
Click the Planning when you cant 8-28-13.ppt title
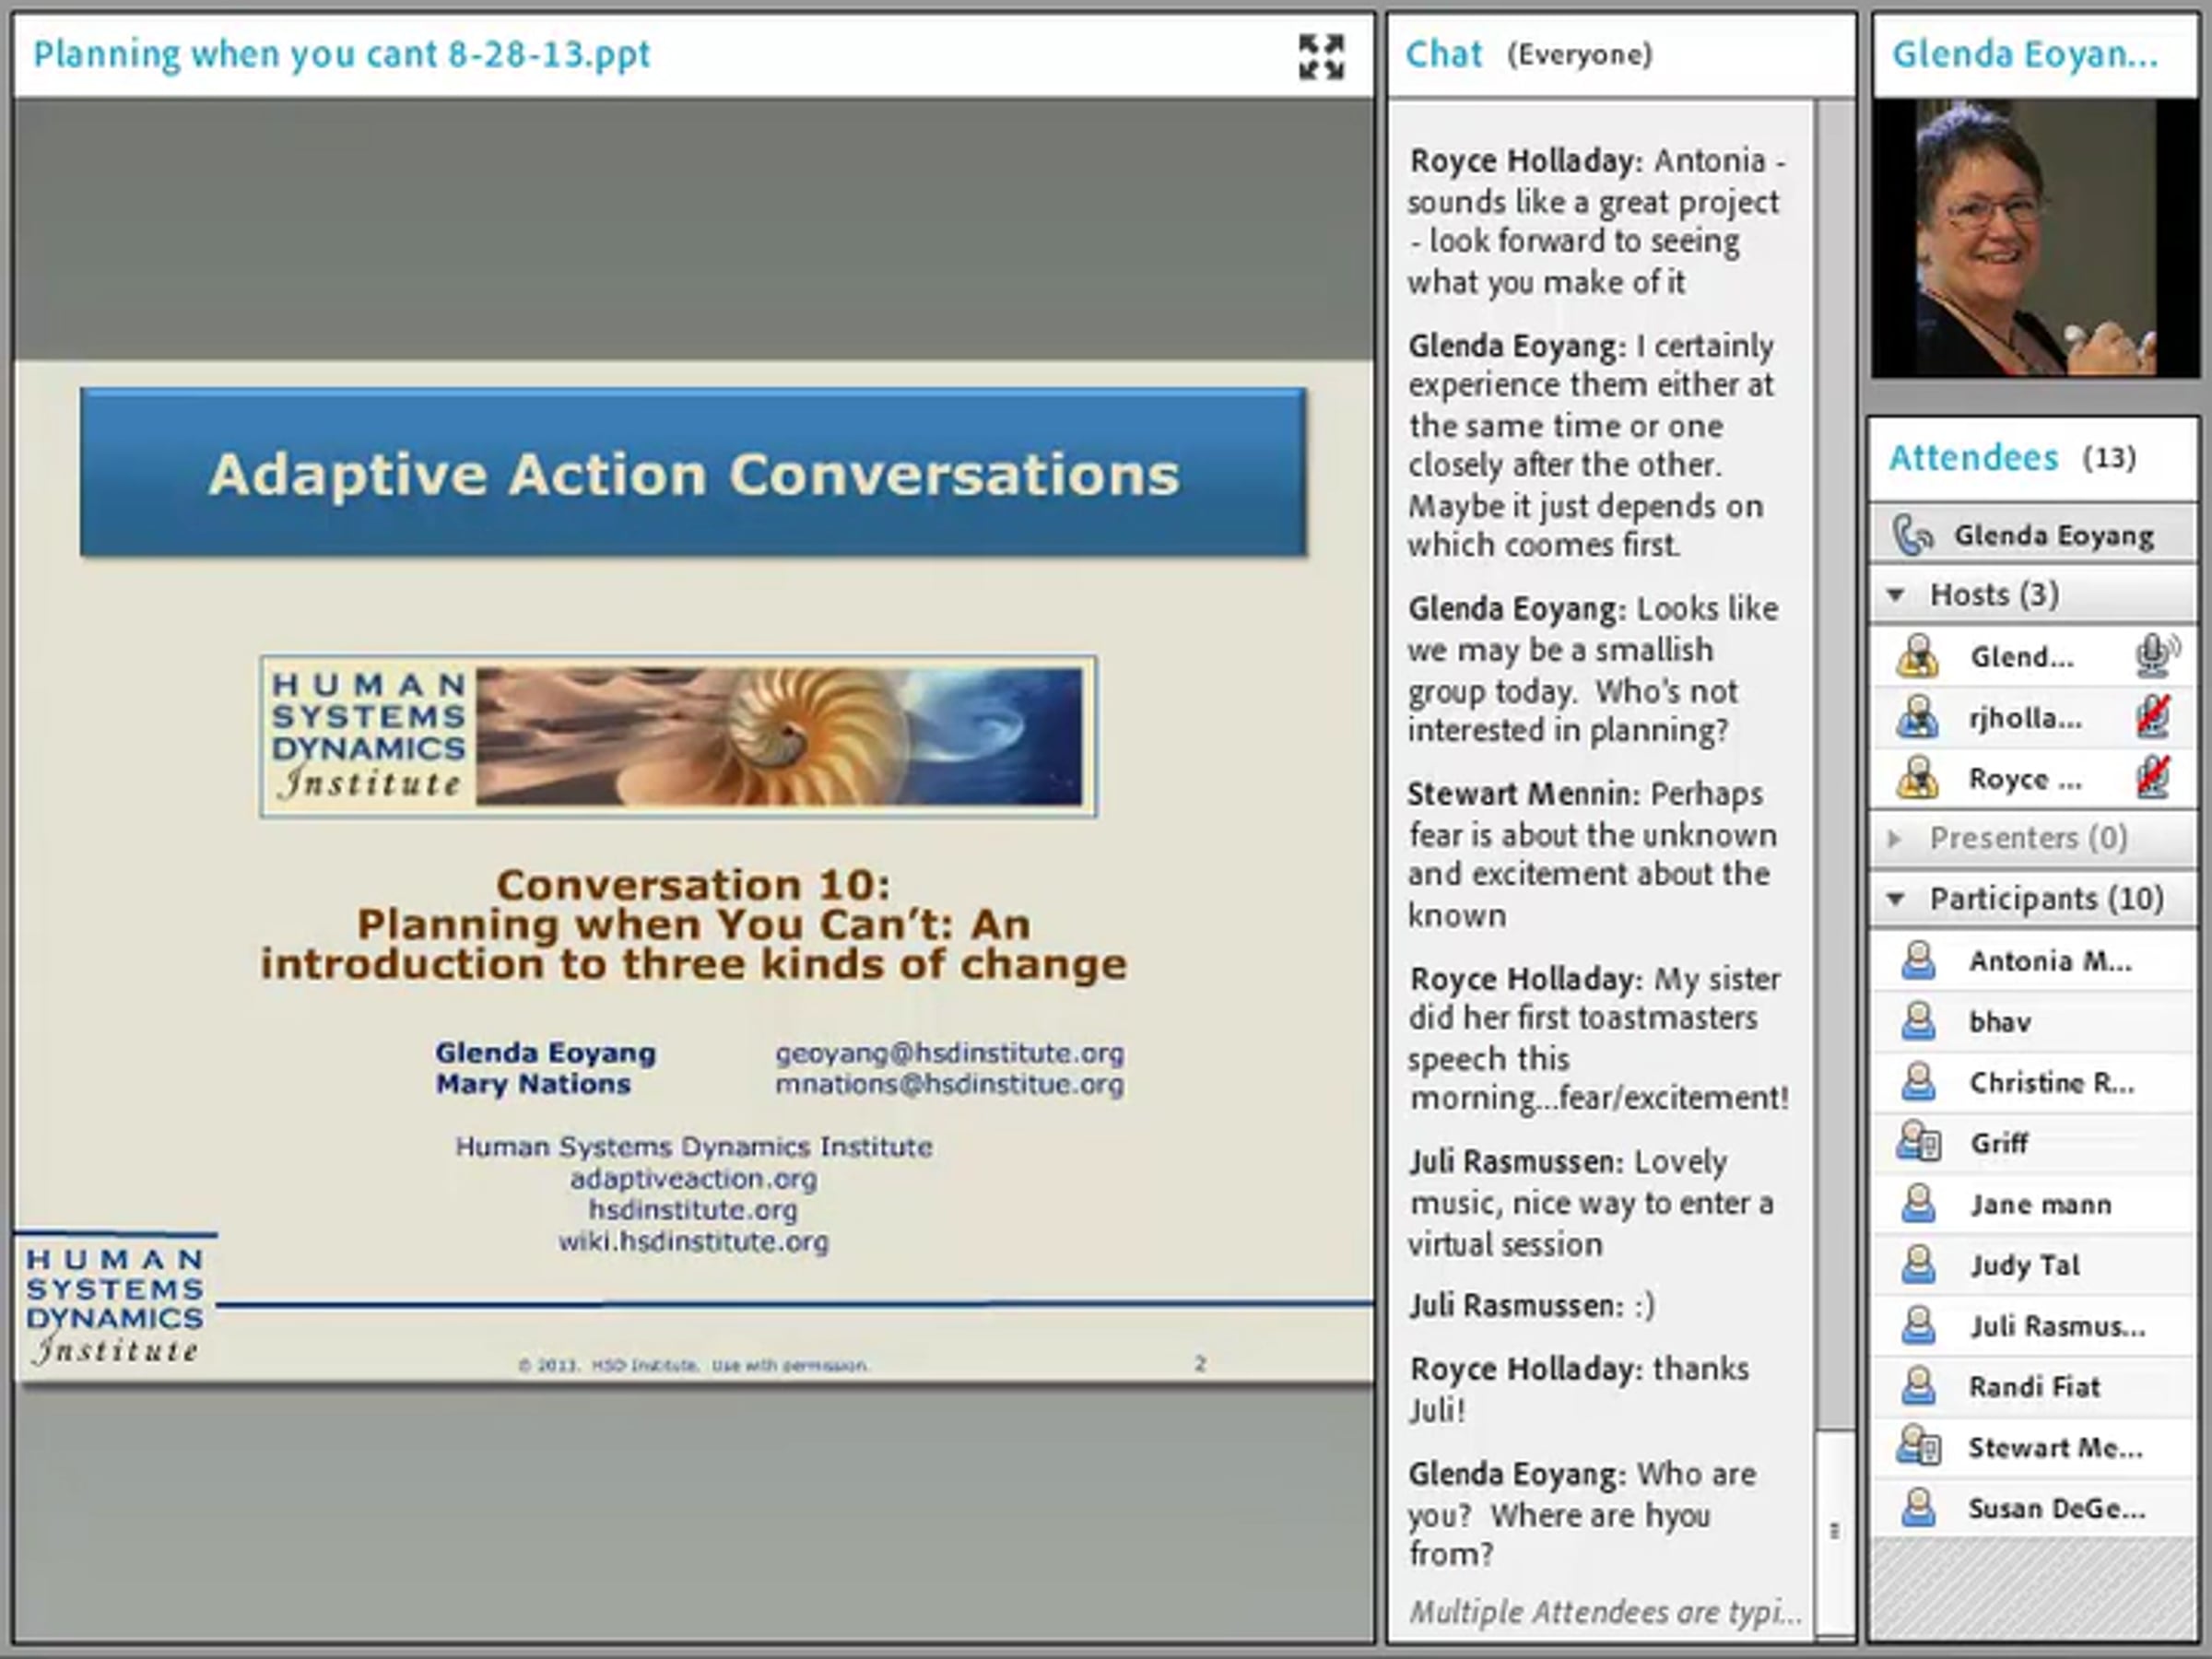point(341,54)
